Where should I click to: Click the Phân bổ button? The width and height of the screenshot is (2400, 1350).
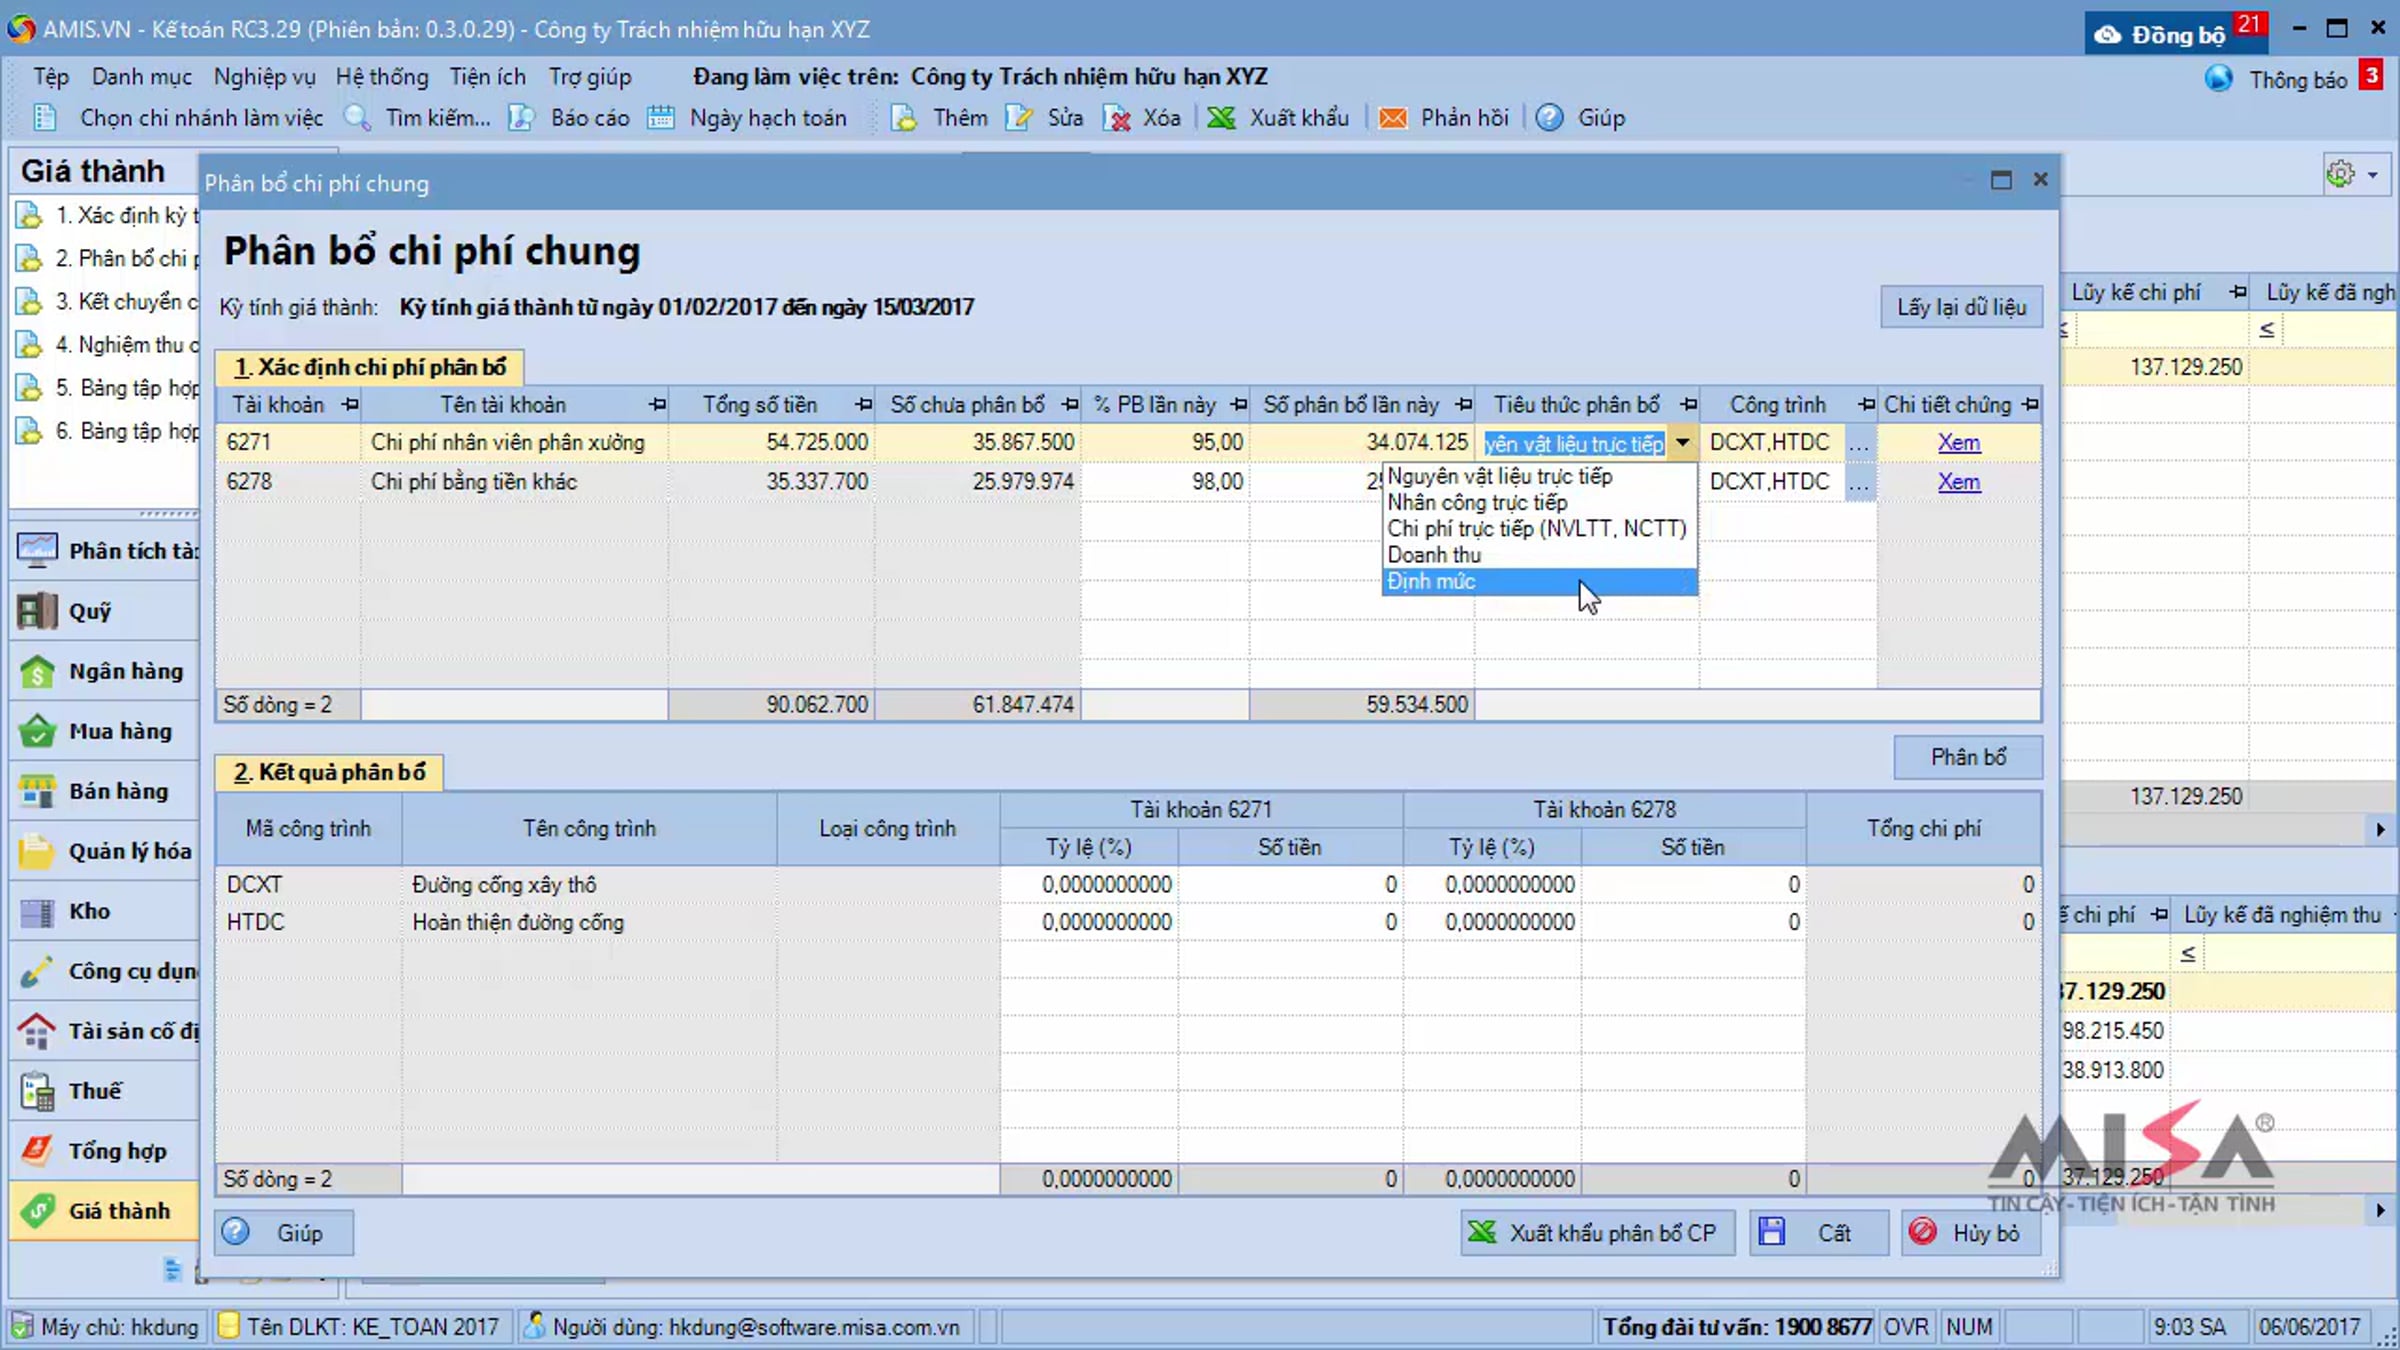pos(1968,757)
